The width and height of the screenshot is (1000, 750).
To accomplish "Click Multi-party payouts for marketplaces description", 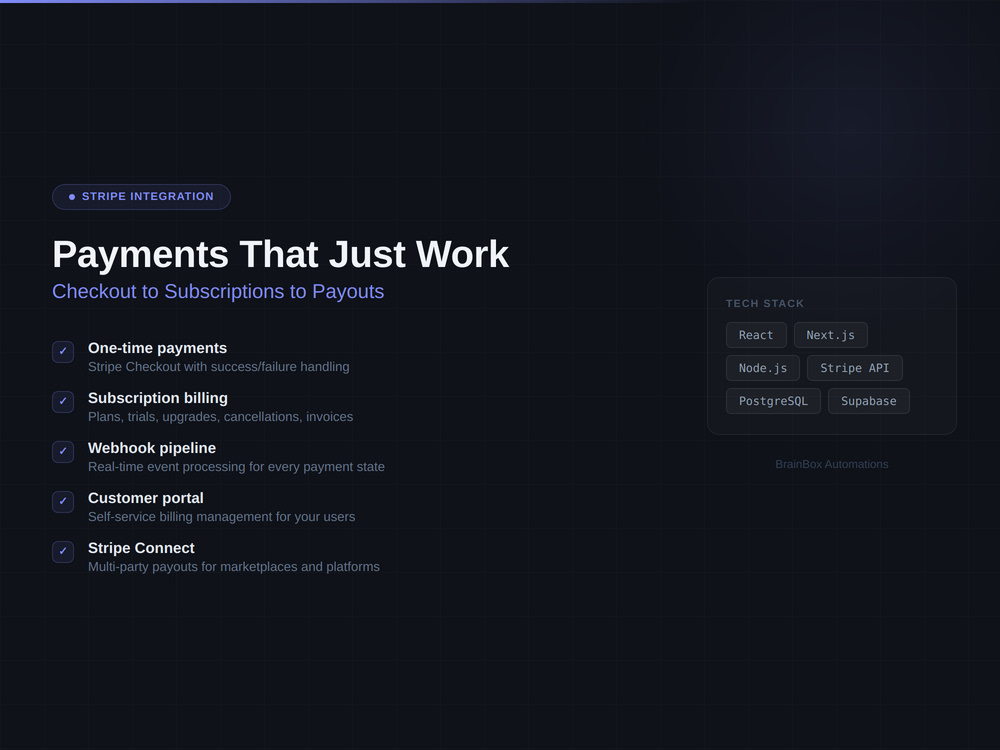I will pyautogui.click(x=234, y=567).
